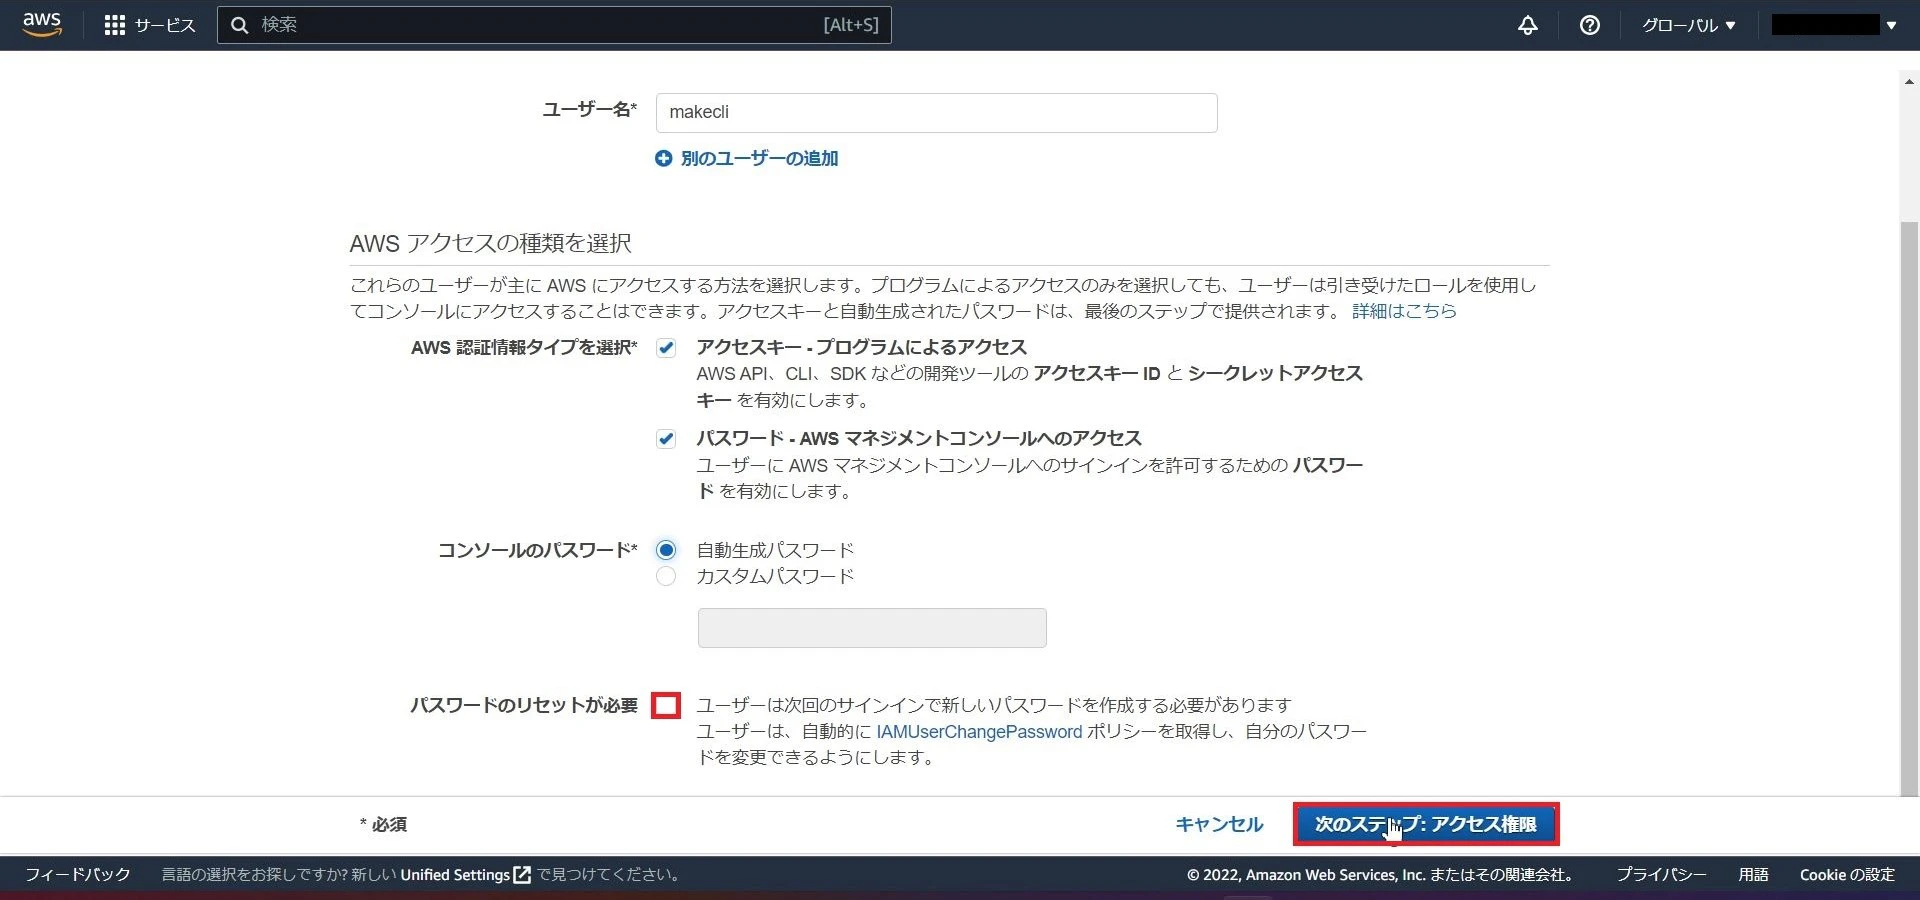Check the パスワードのリセットが必要 checkbox
1920x900 pixels.
666,706
